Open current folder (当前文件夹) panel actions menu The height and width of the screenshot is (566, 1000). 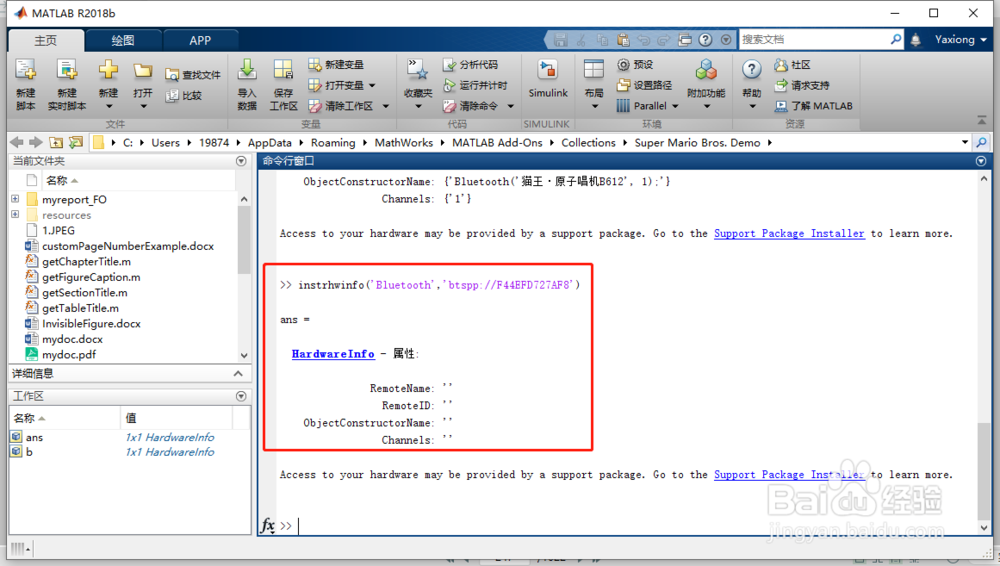[241, 161]
